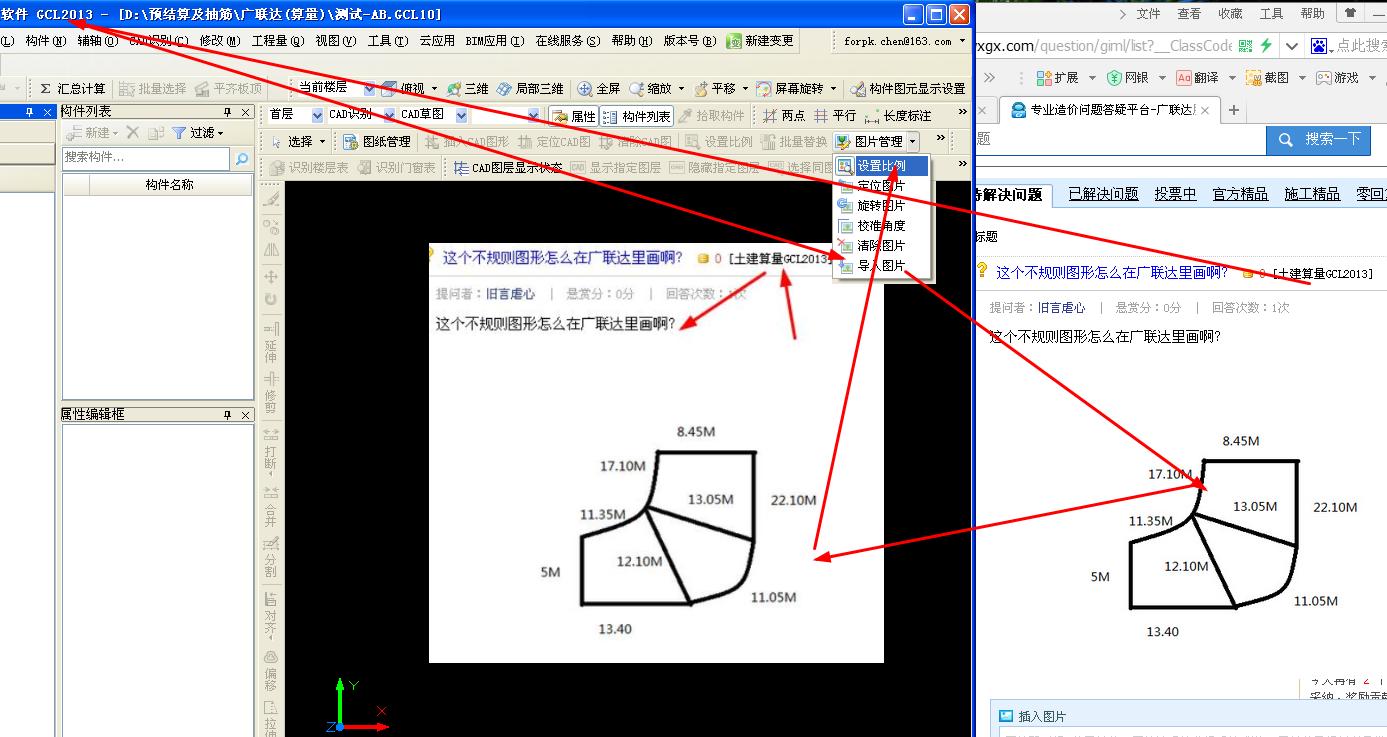
Task: Expand the 屏幕旋转 dropdown arrow
Action: [x=832, y=89]
